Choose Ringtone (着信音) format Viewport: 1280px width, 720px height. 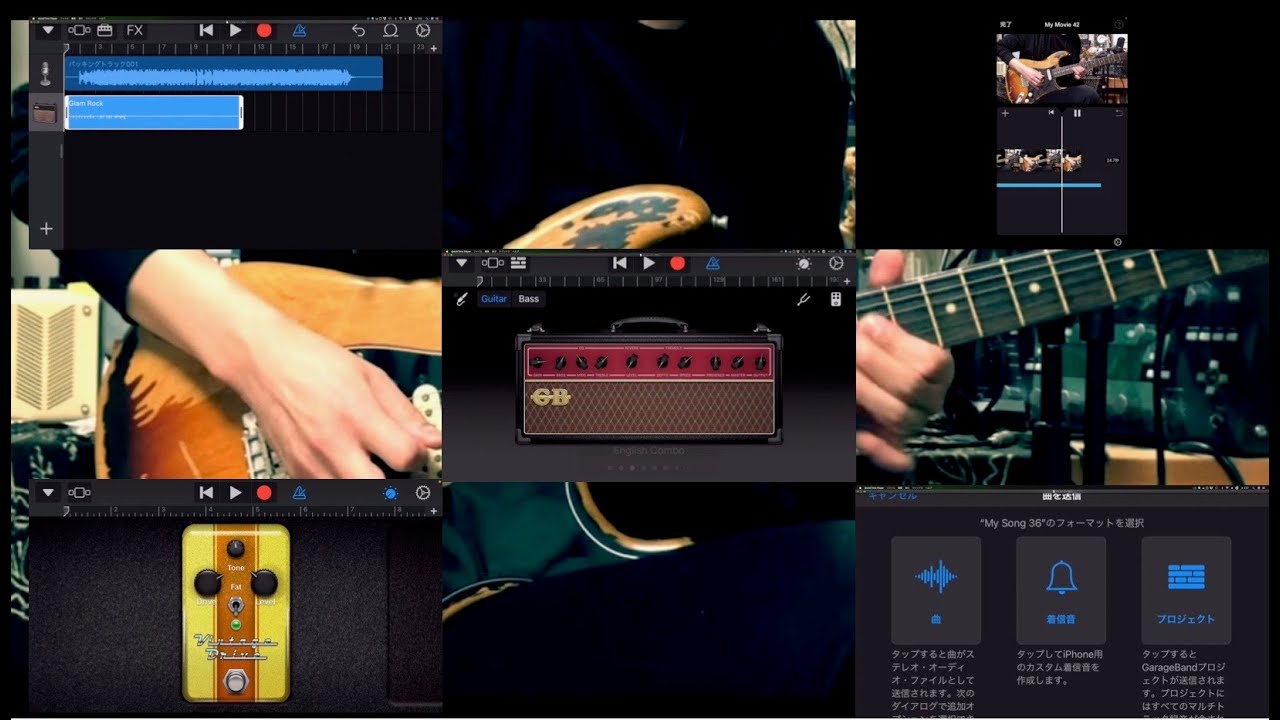1061,590
